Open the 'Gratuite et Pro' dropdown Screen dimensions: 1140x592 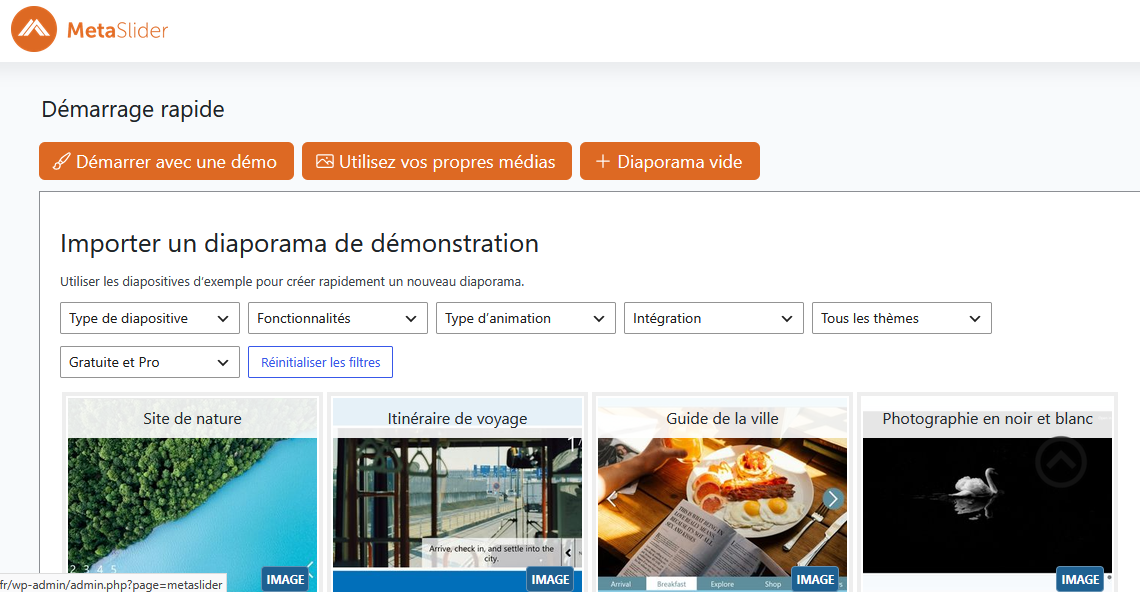(150, 362)
